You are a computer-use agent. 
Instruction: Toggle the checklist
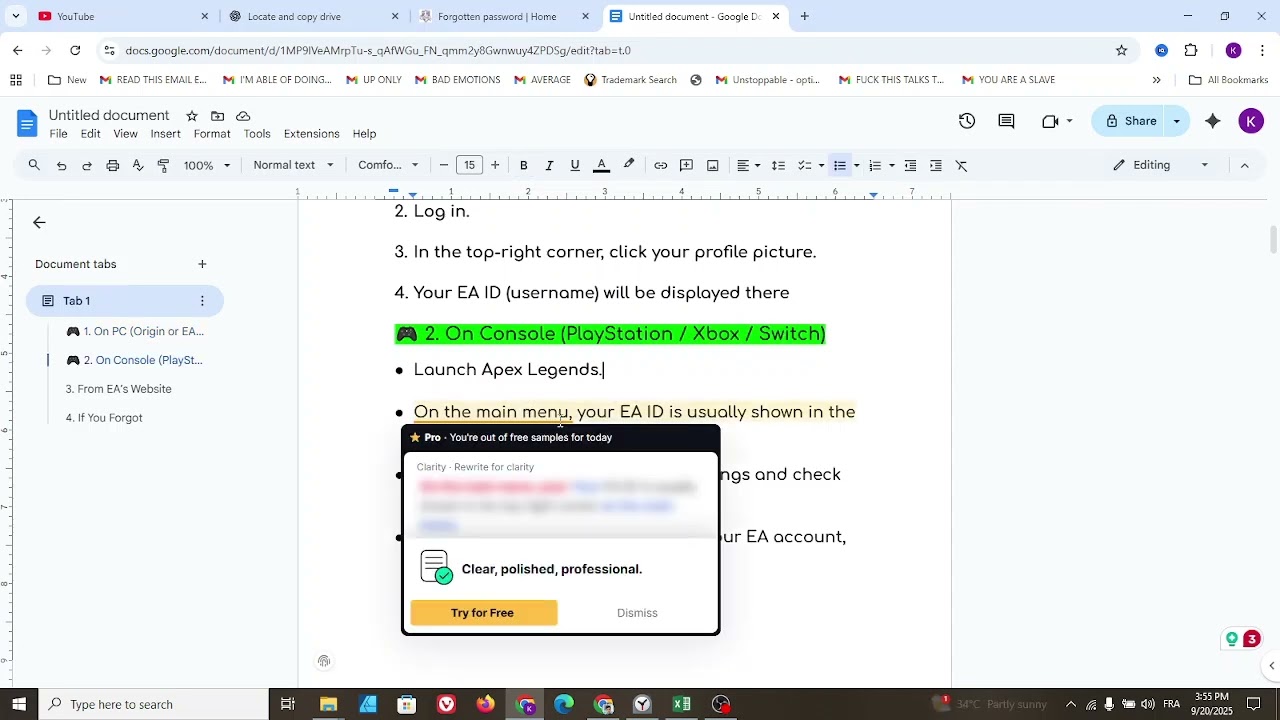pos(805,165)
